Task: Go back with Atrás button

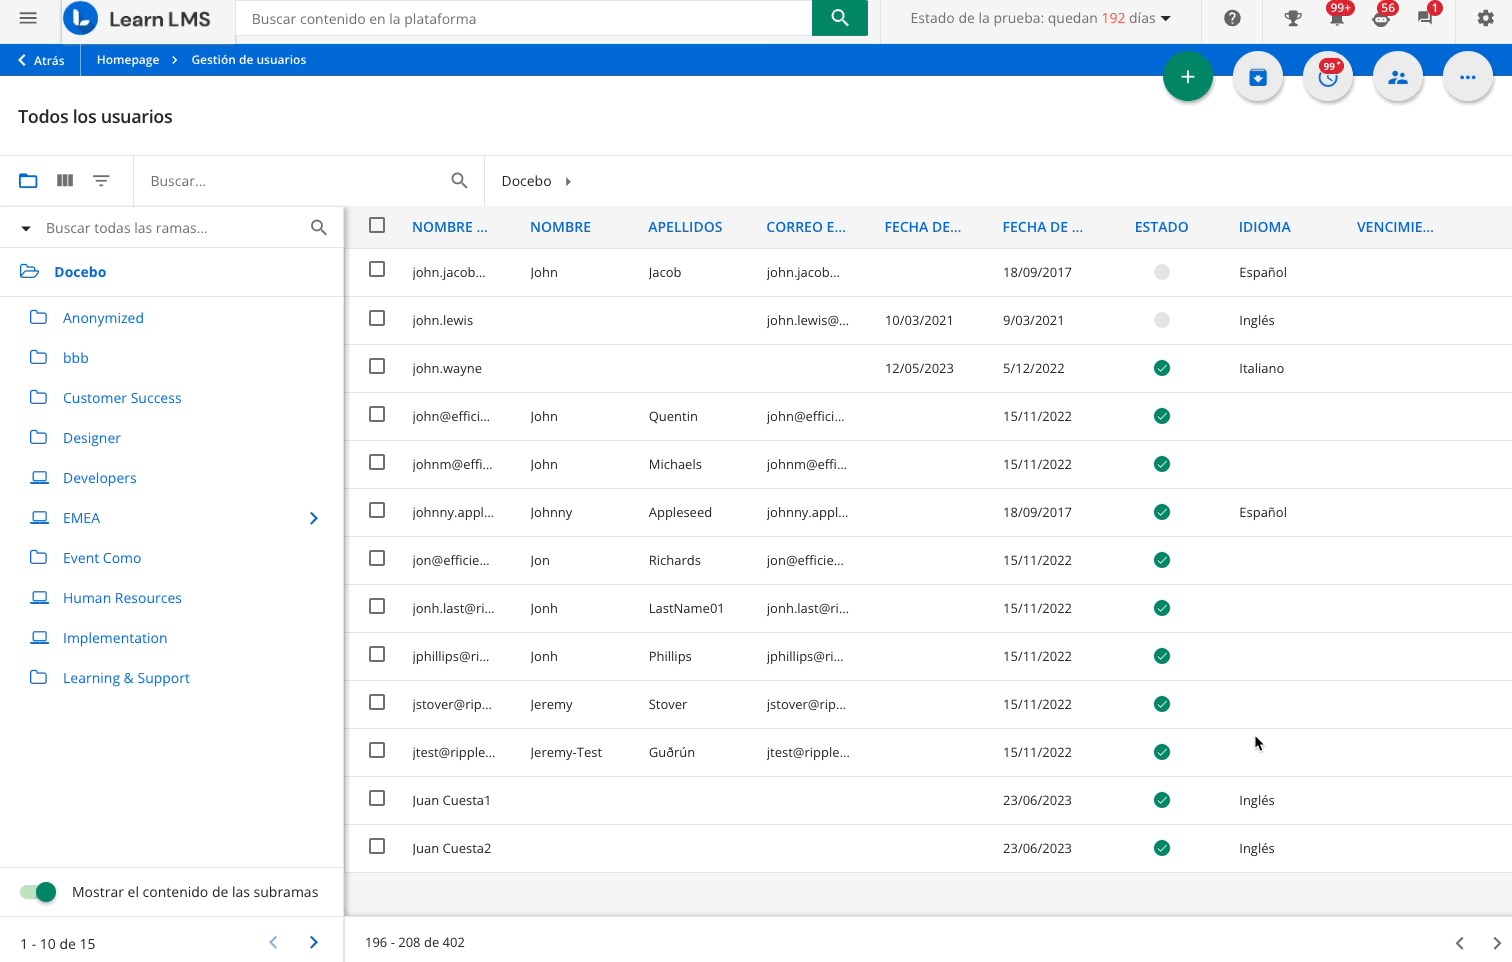Action: click(x=41, y=60)
